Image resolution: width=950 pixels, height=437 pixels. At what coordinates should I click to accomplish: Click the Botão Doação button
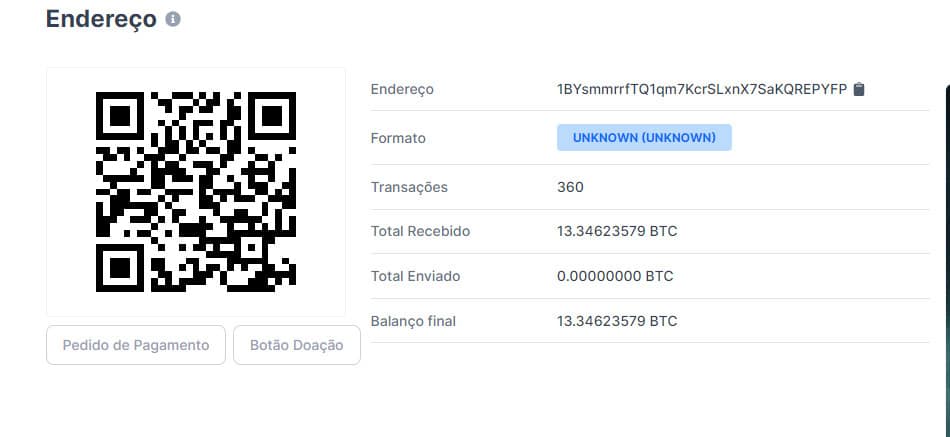(297, 345)
